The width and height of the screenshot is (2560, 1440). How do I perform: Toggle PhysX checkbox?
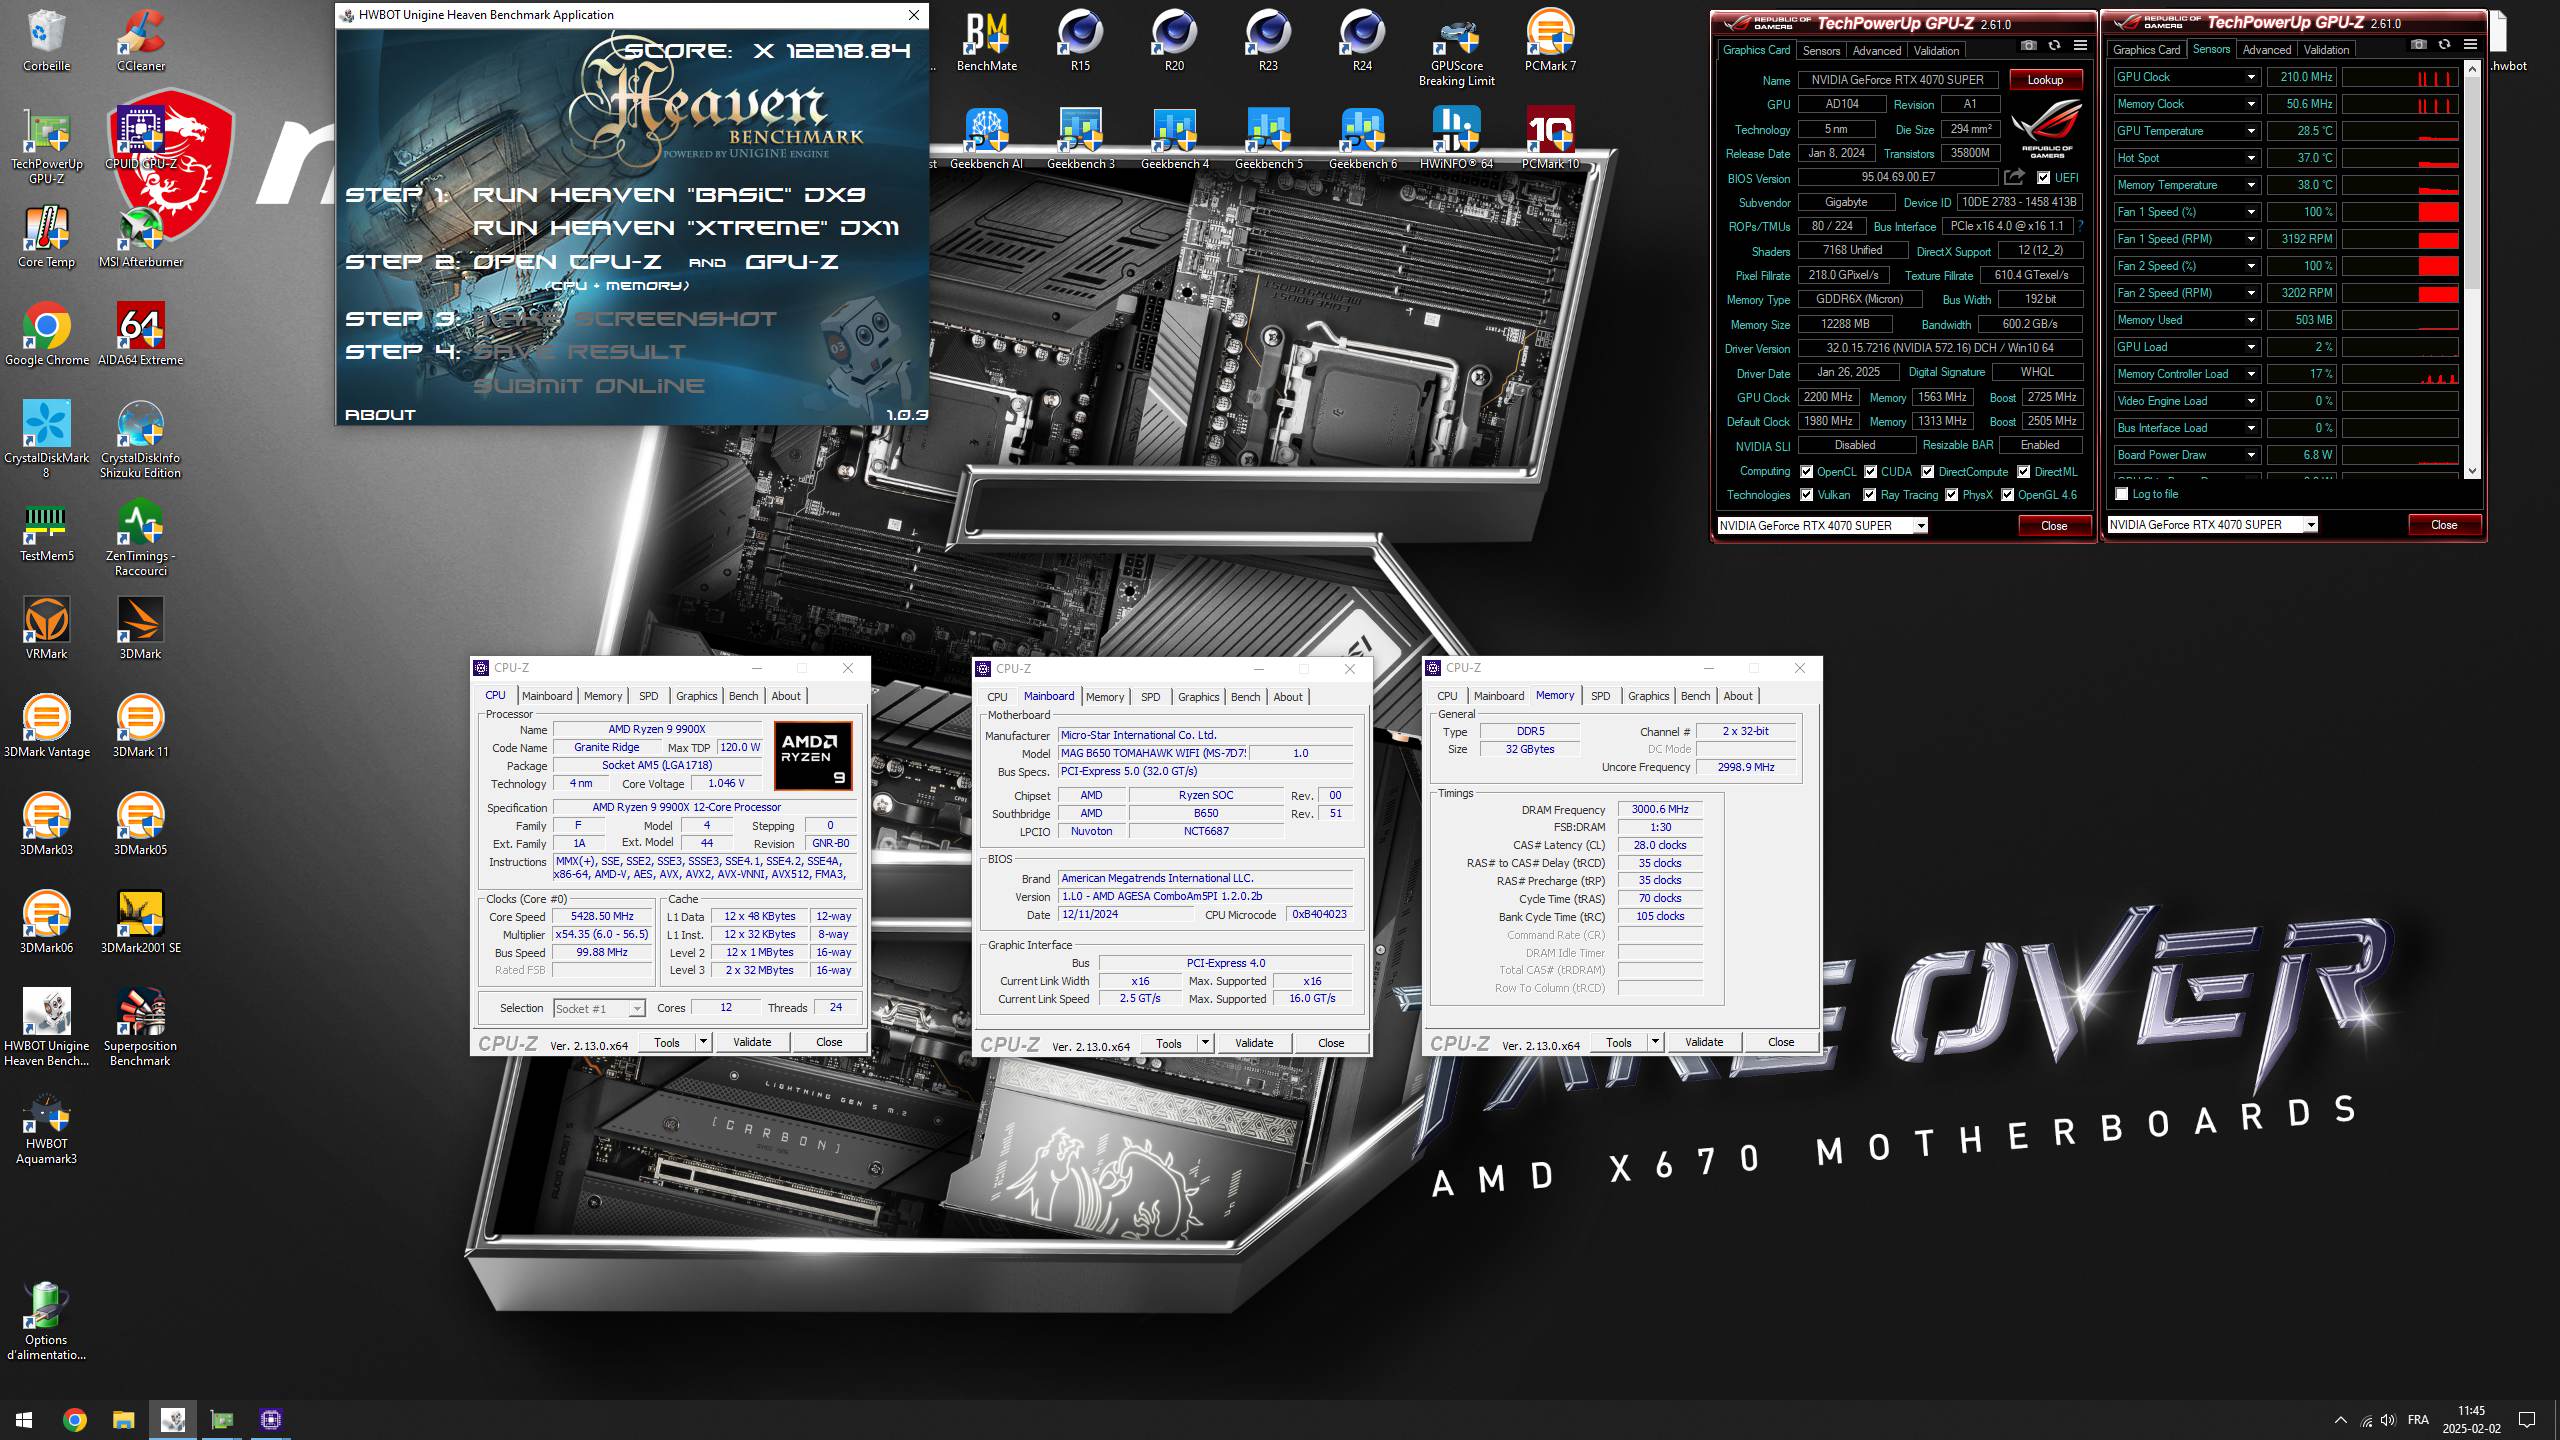pyautogui.click(x=1951, y=495)
